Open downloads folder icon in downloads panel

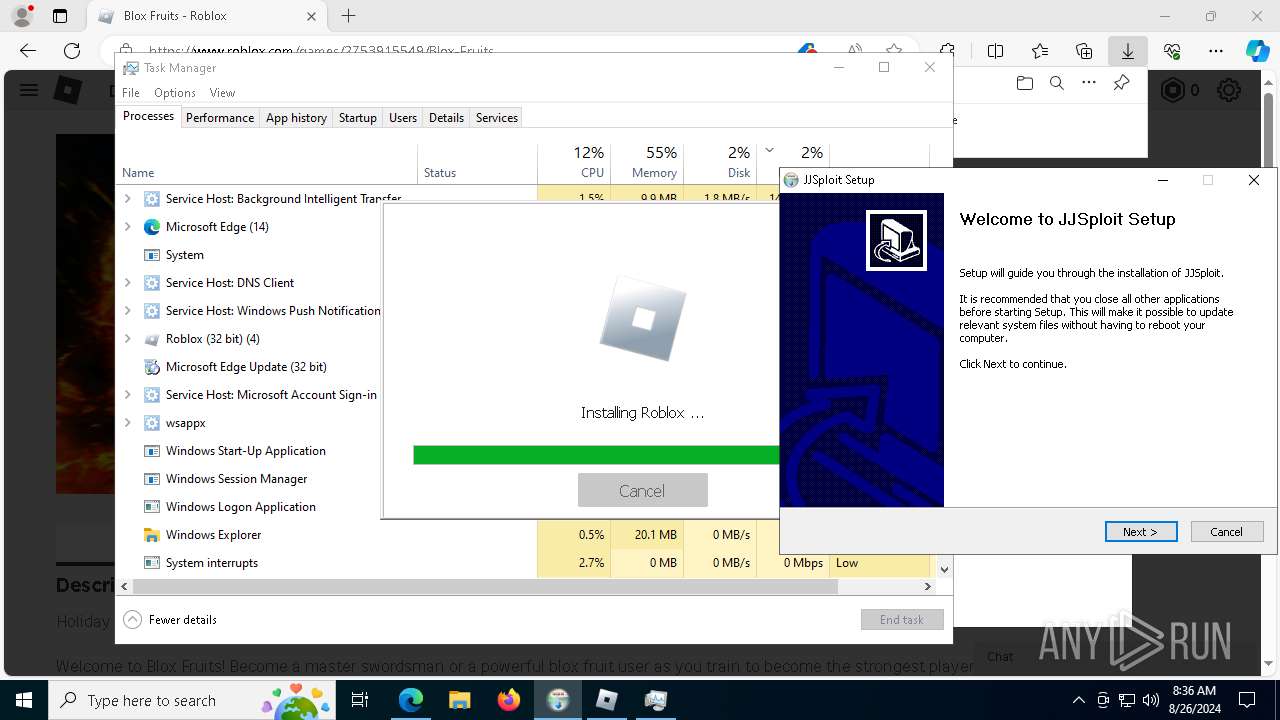click(x=1024, y=84)
